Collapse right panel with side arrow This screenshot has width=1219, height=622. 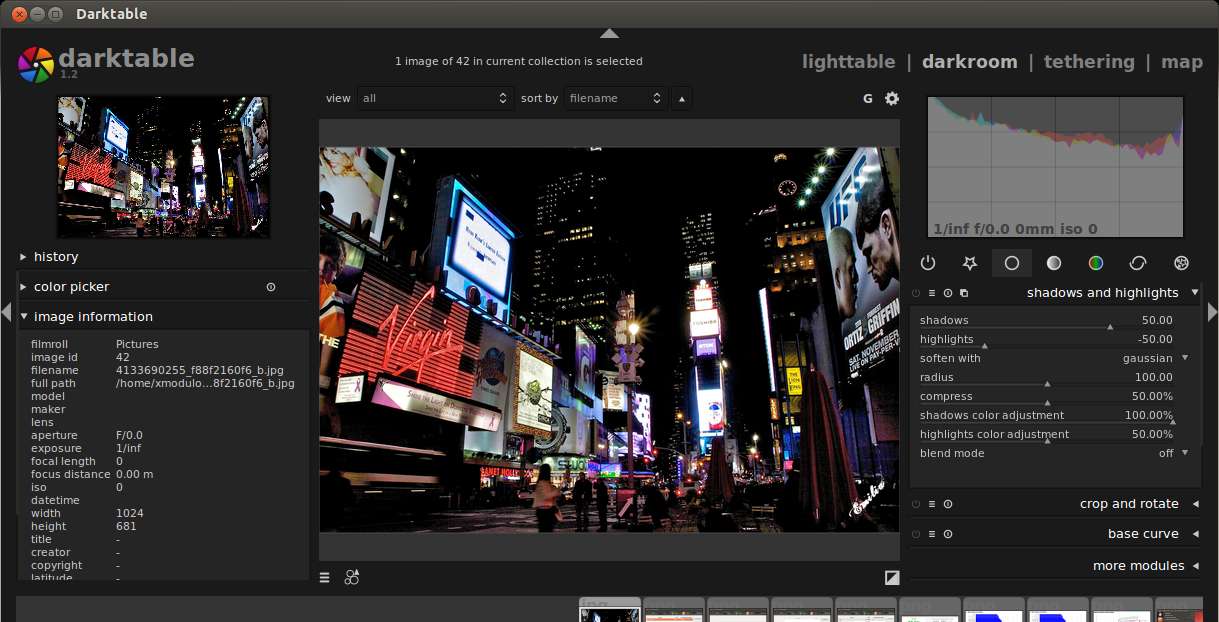(1213, 313)
